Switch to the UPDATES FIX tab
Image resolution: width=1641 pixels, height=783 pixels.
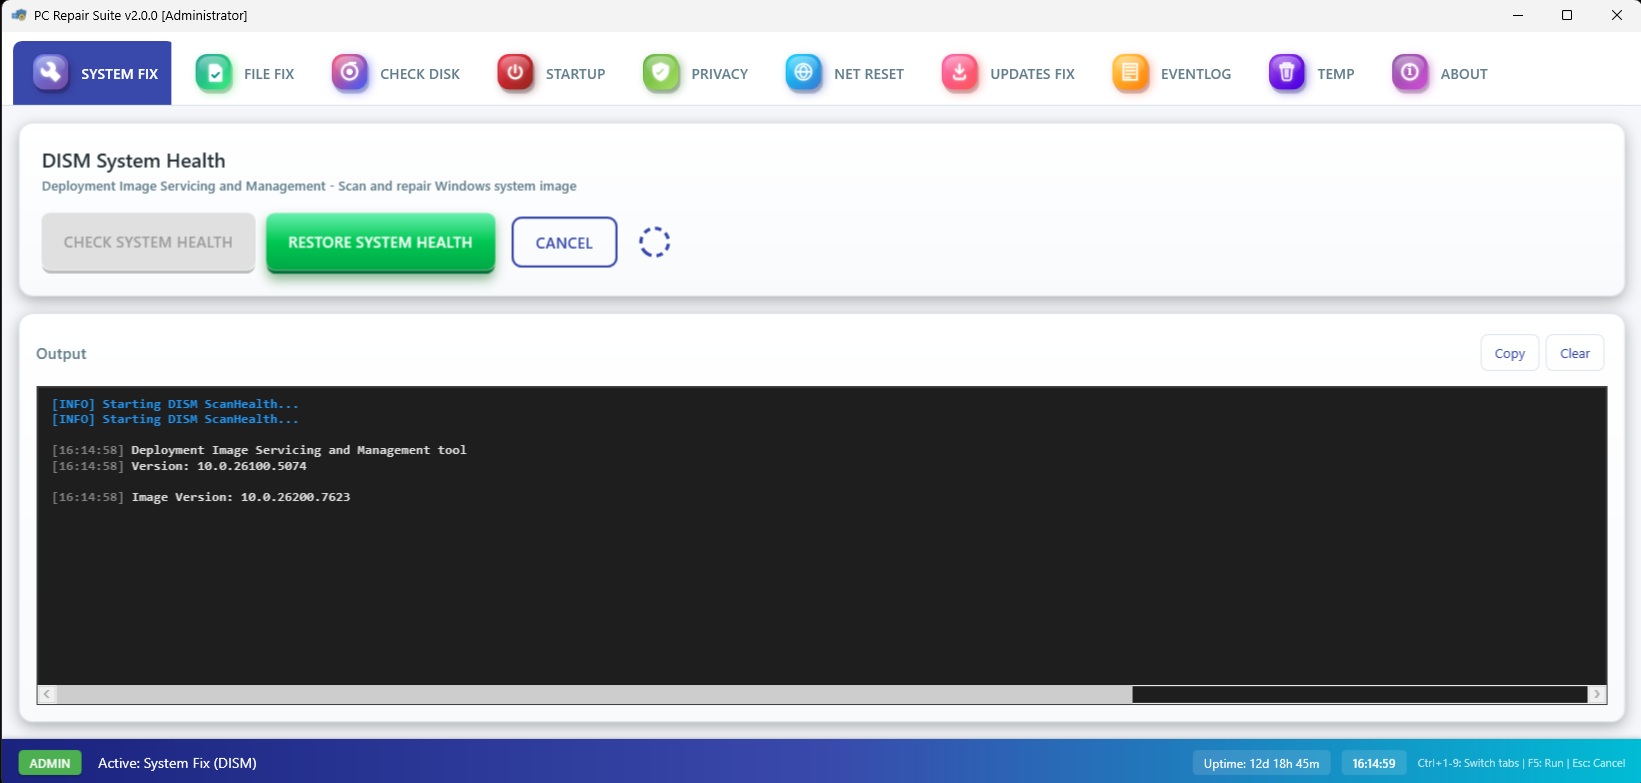click(1032, 74)
